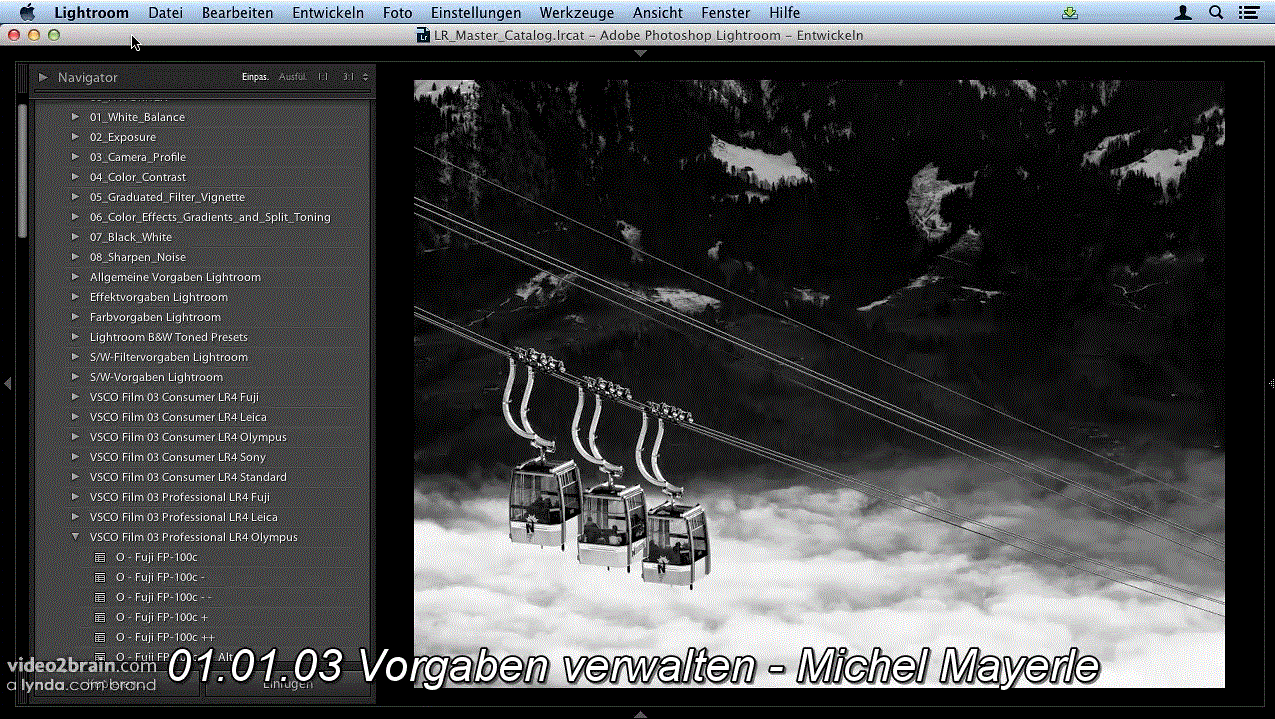This screenshot has width=1275, height=719.
Task: Collapse VSCO Film 03 Professional LR4 Olympus folder
Action: [75, 537]
